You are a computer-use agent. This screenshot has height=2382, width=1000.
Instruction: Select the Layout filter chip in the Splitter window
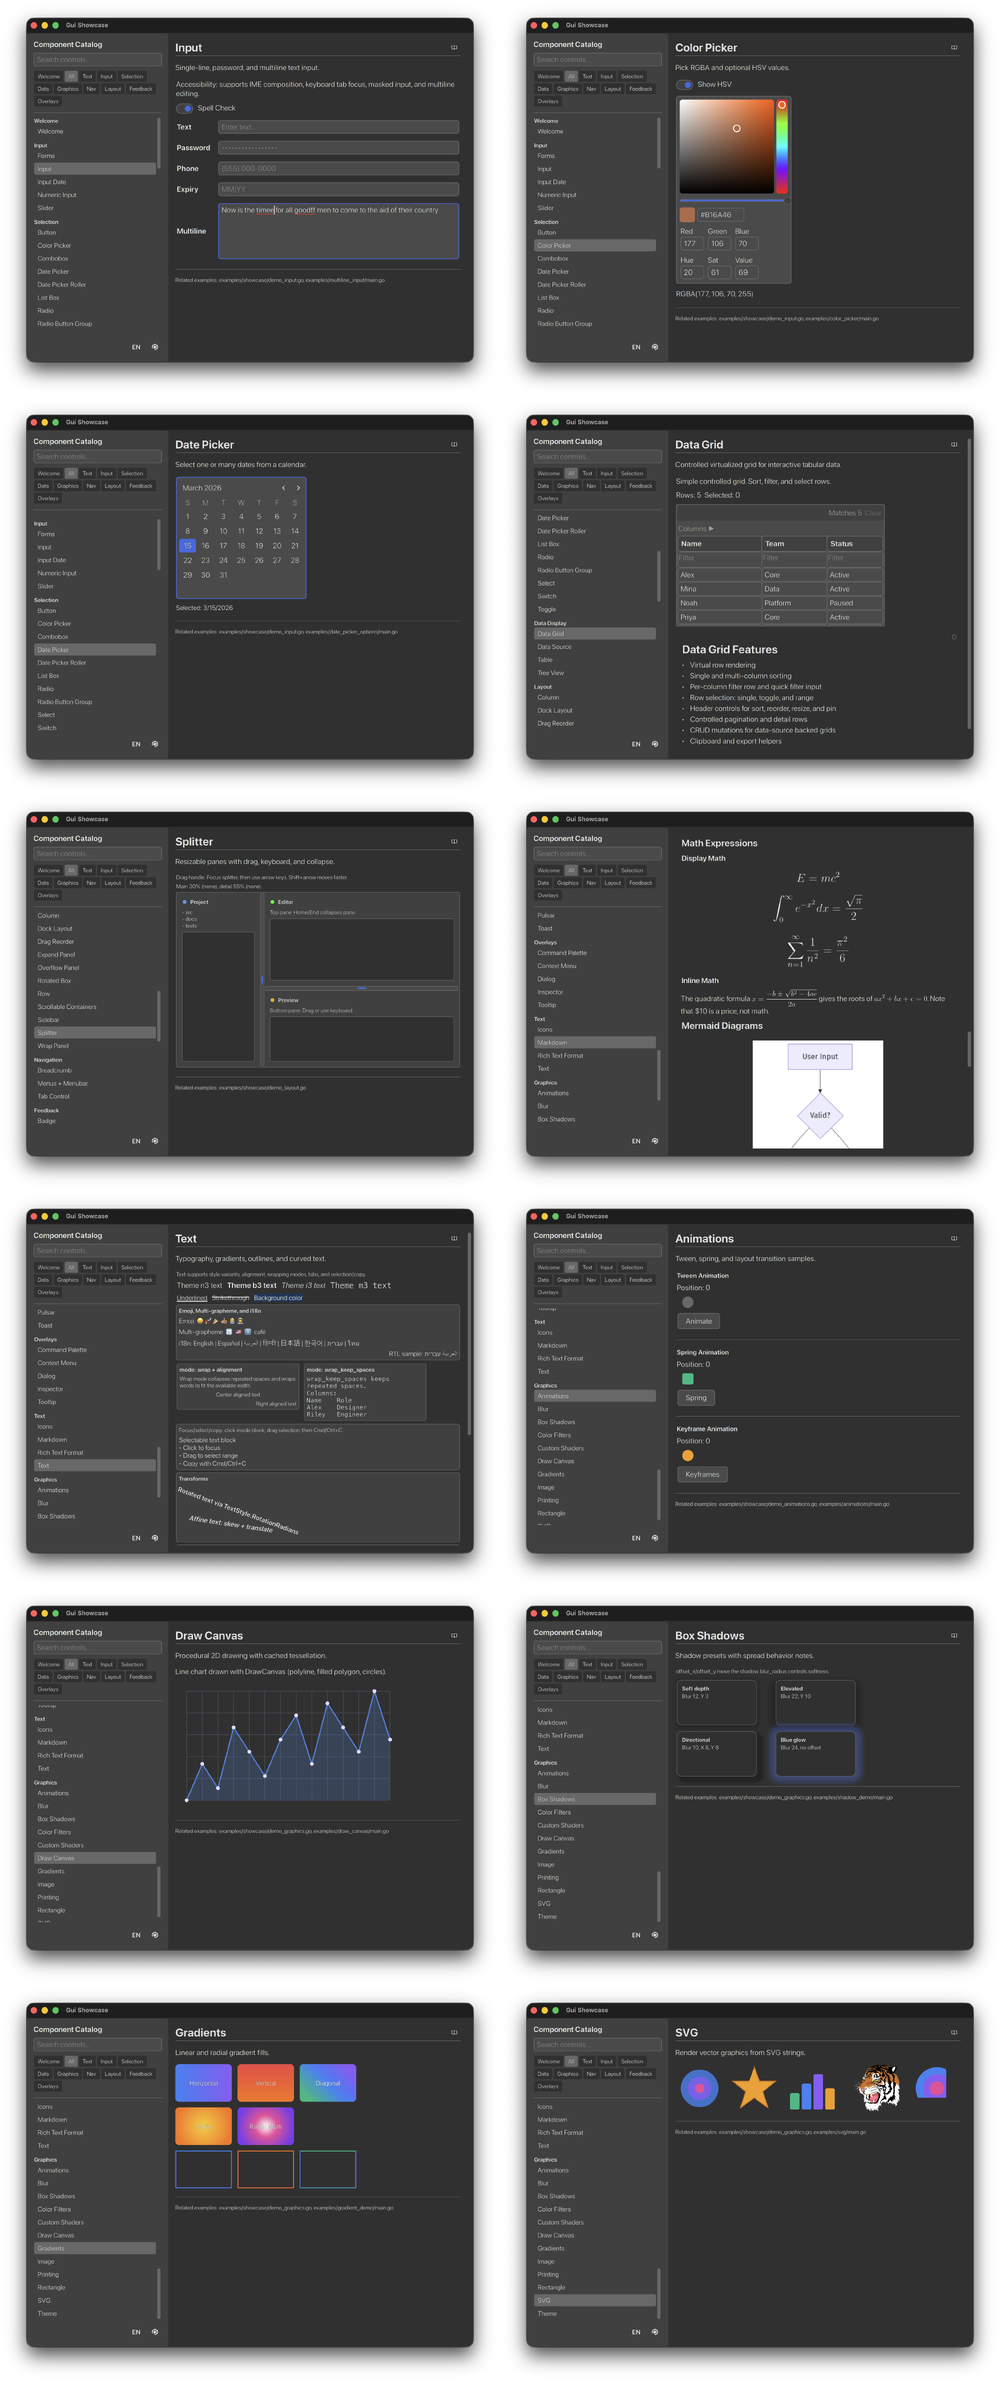click(113, 883)
